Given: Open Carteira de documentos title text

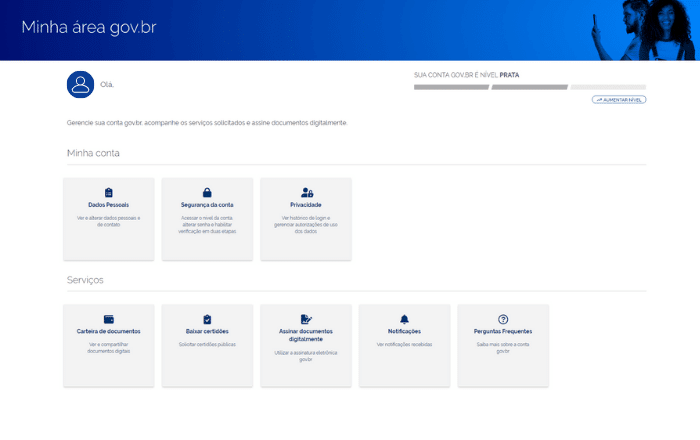Looking at the screenshot, I should point(108,331).
